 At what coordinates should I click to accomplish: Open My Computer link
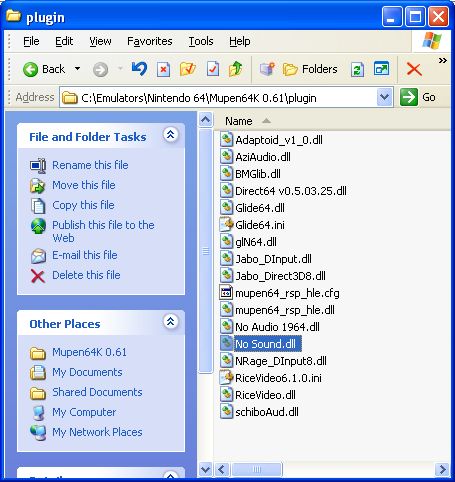click(x=84, y=412)
